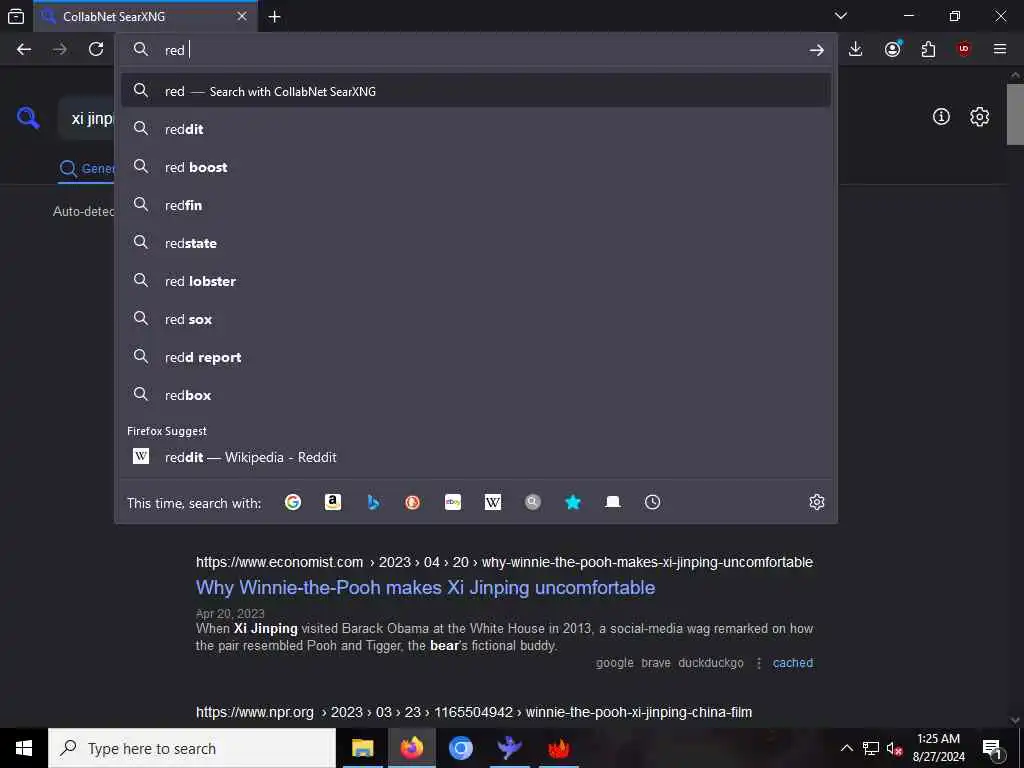Search this time with Google icon

point(293,502)
